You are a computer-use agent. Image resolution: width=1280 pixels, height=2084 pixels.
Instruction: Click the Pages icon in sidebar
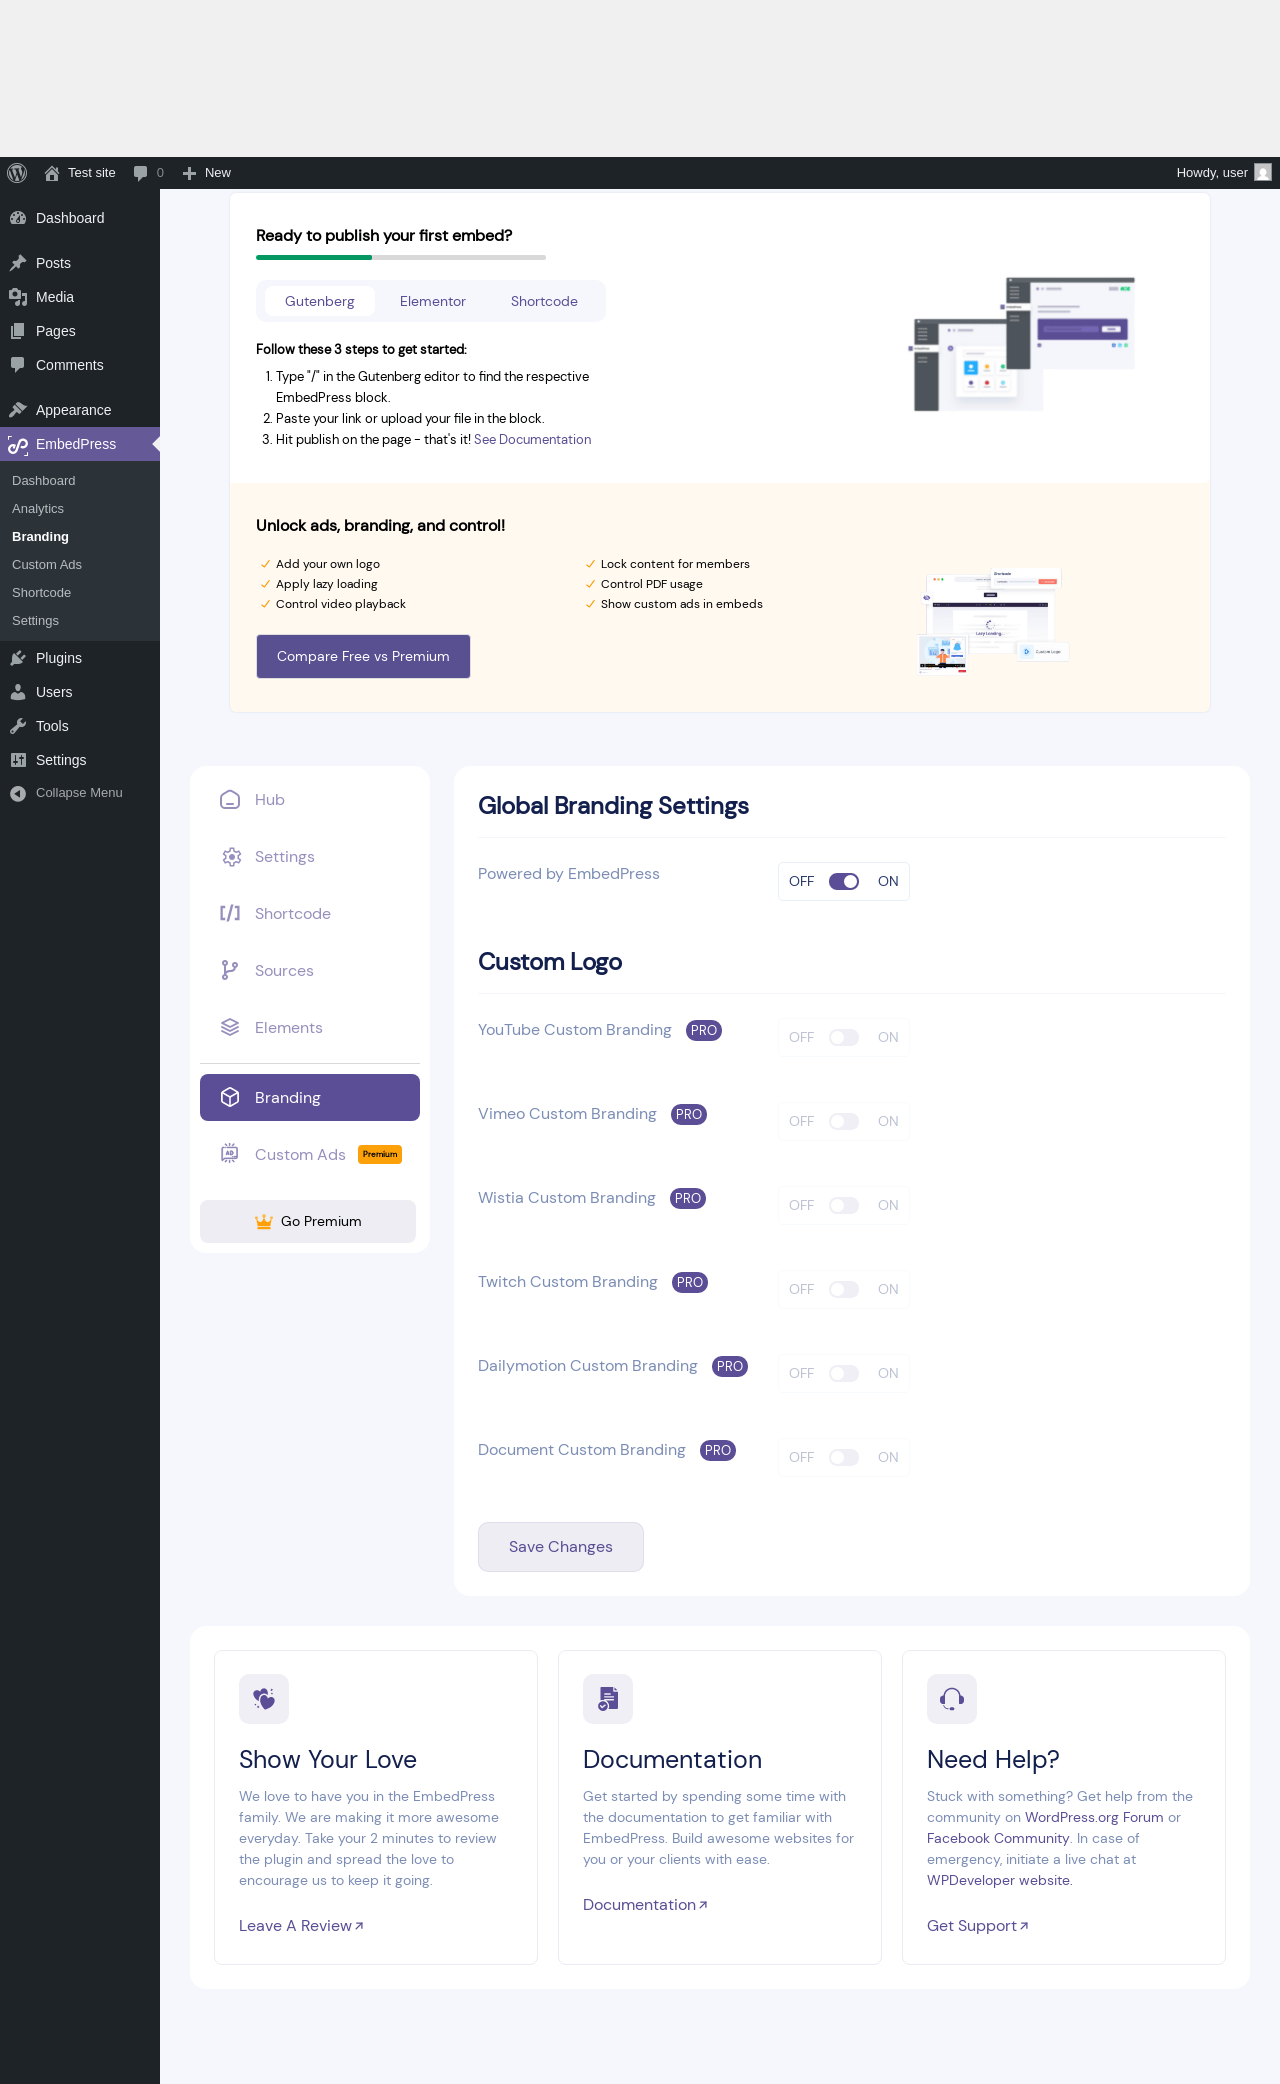pos(18,331)
